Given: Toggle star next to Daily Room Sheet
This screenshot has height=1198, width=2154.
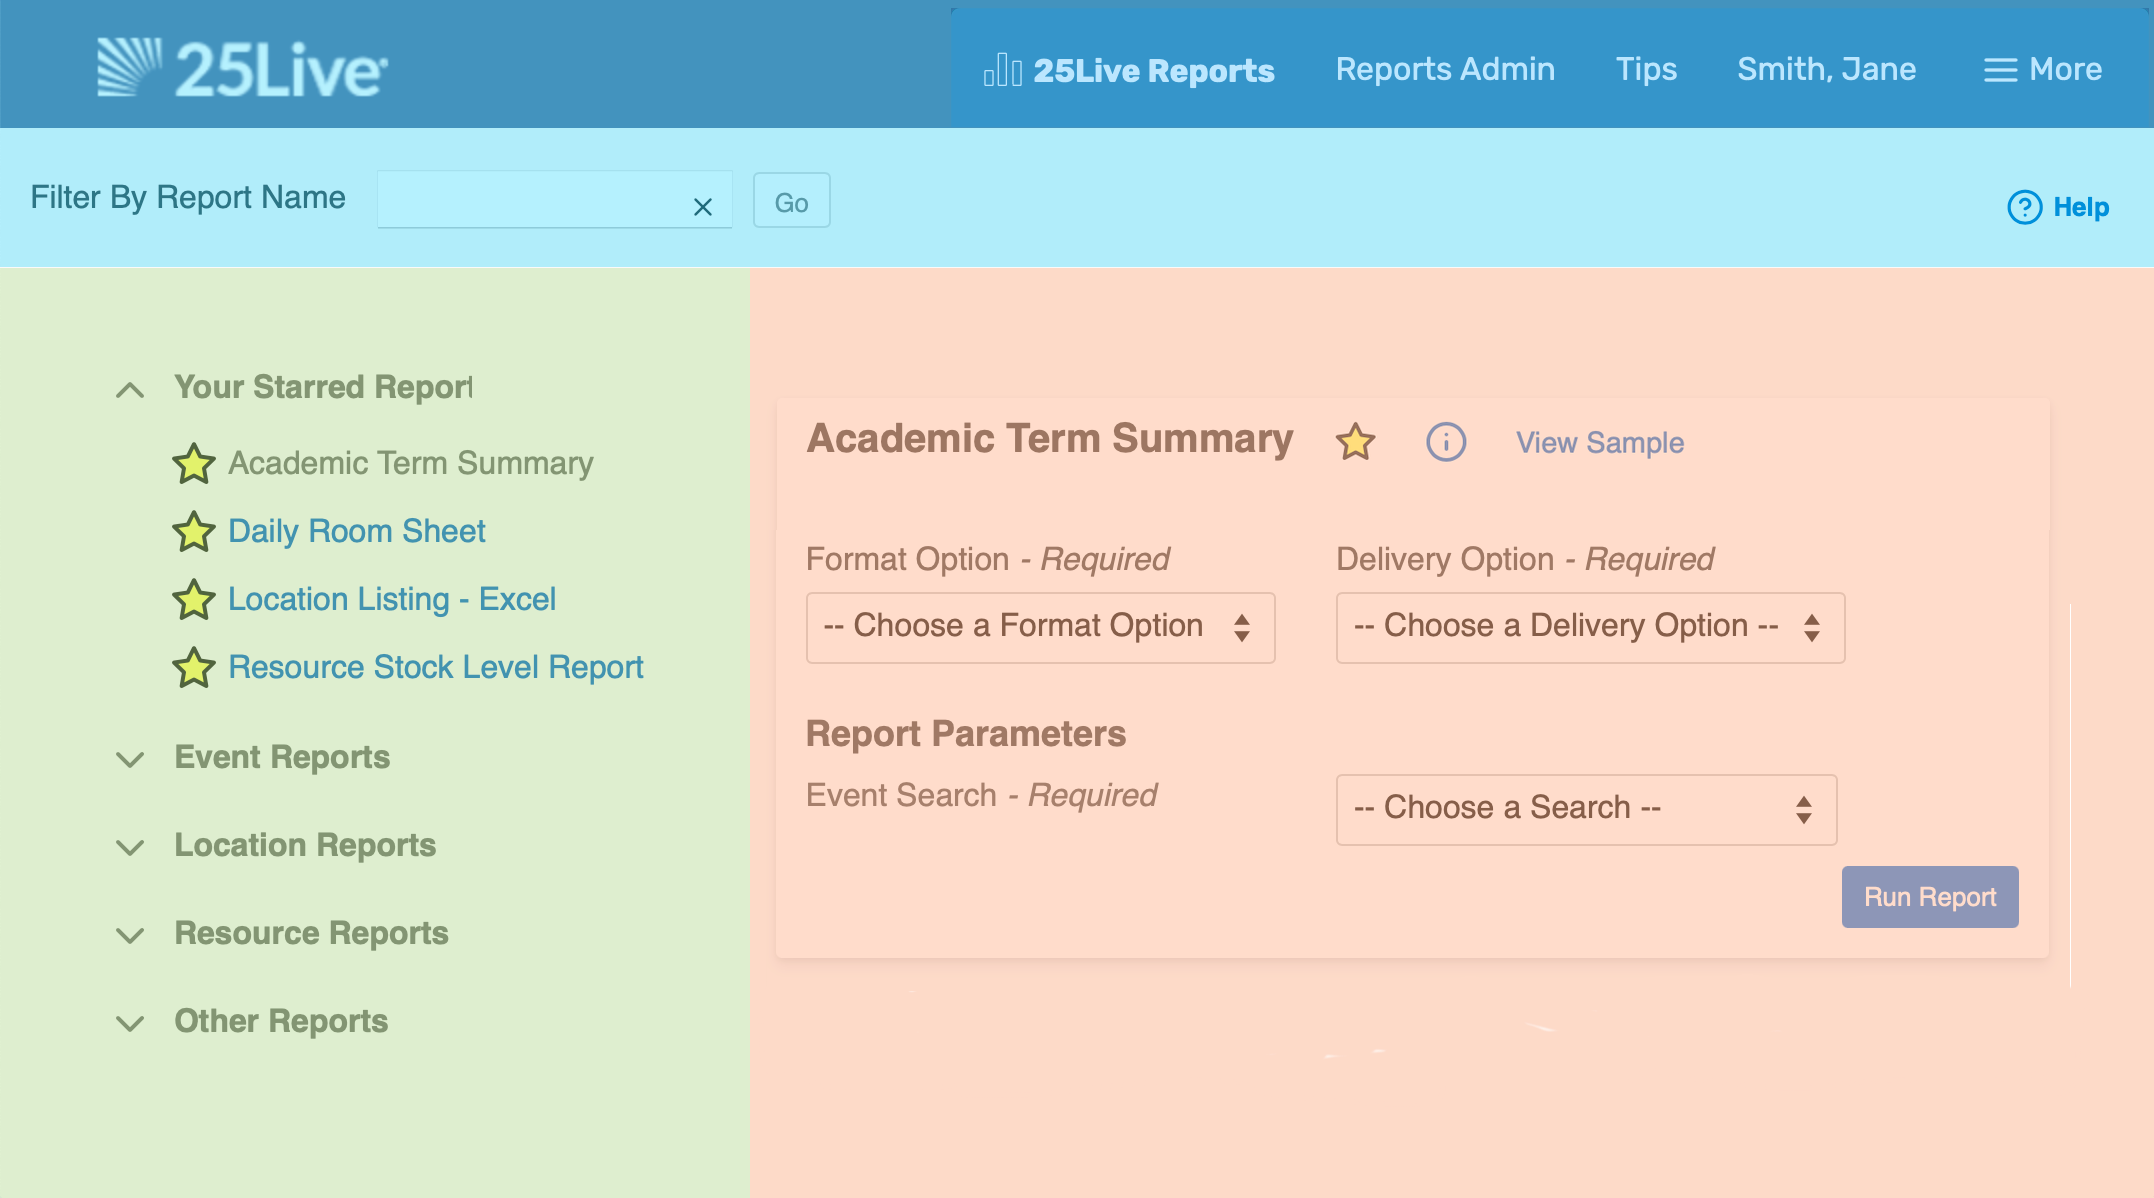Looking at the screenshot, I should (x=193, y=531).
